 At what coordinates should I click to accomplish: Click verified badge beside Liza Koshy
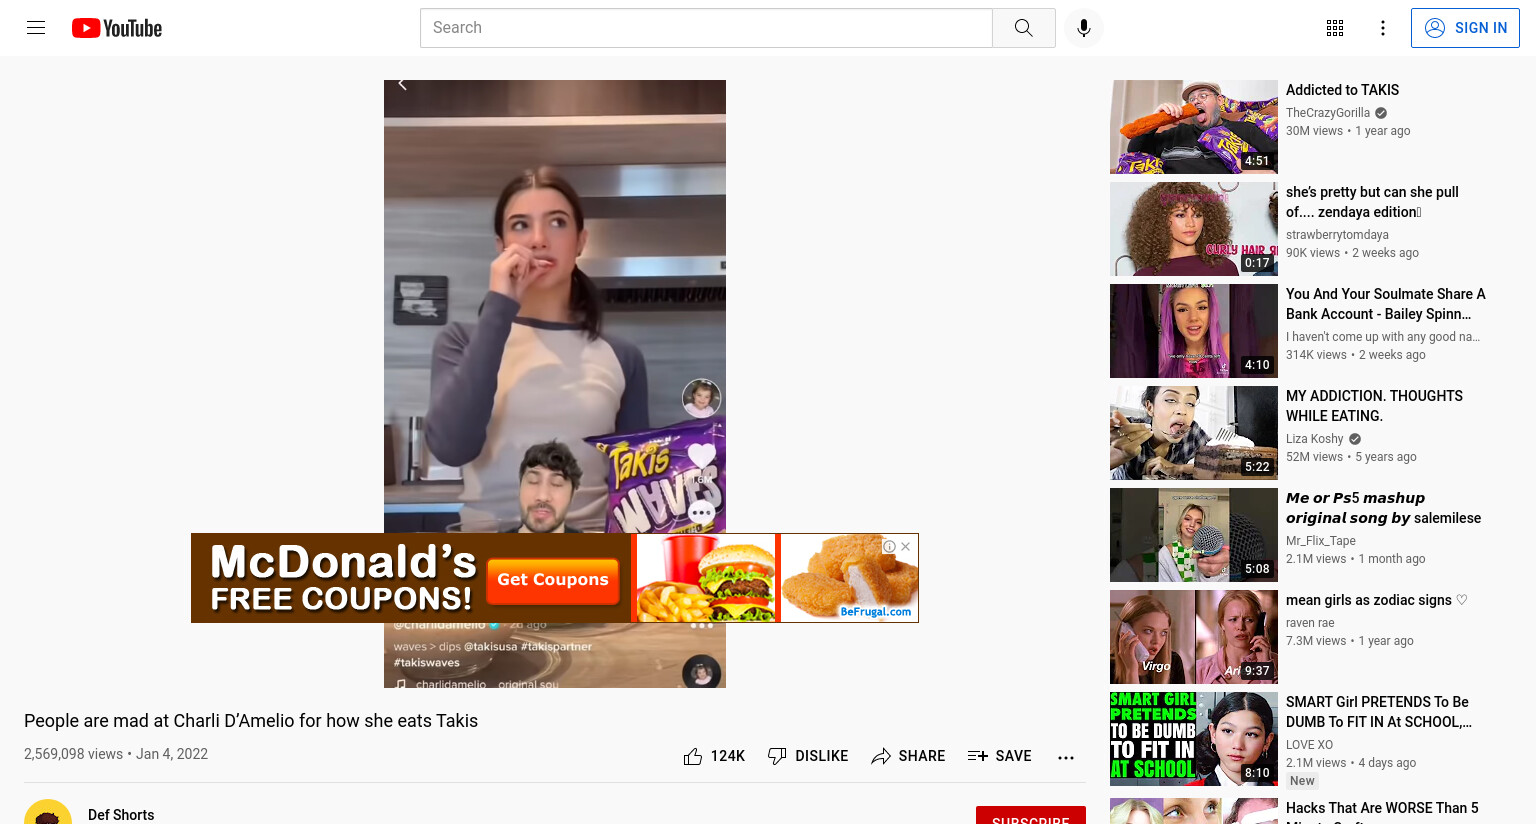point(1355,439)
